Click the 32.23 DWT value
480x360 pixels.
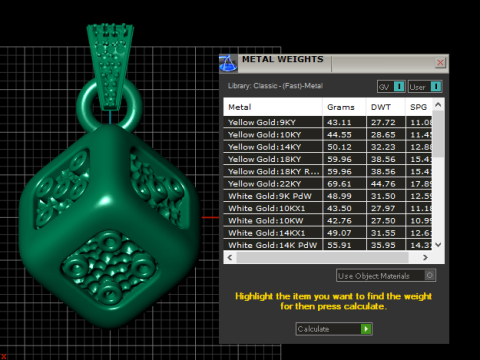point(383,147)
